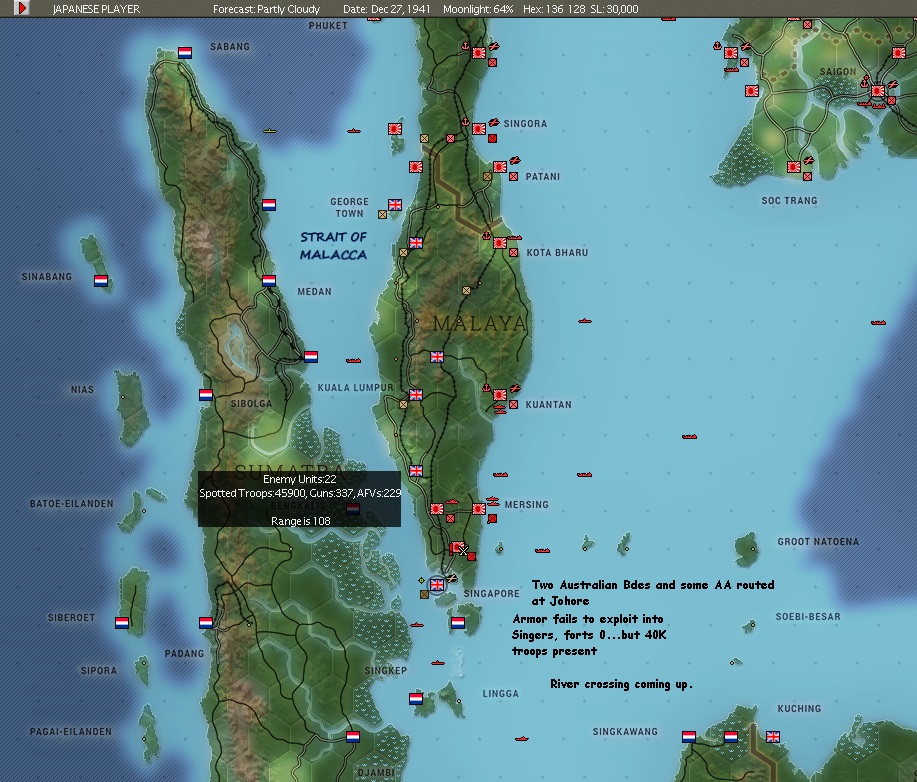
Task: Click the Forecast: Partly Cloudy status
Action: pos(266,9)
